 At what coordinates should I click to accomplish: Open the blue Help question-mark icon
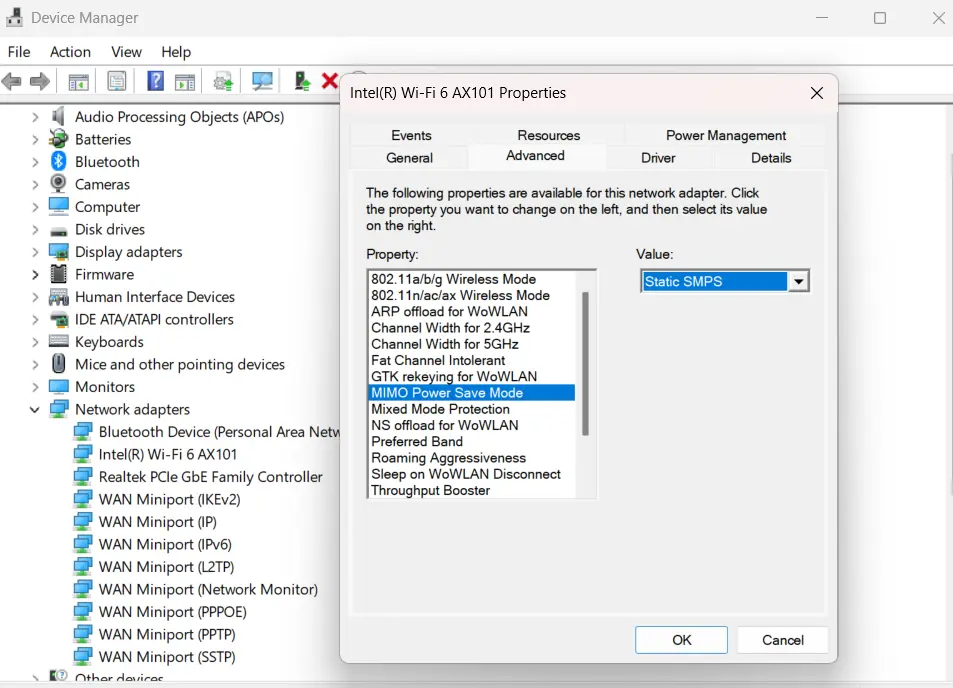coord(156,81)
